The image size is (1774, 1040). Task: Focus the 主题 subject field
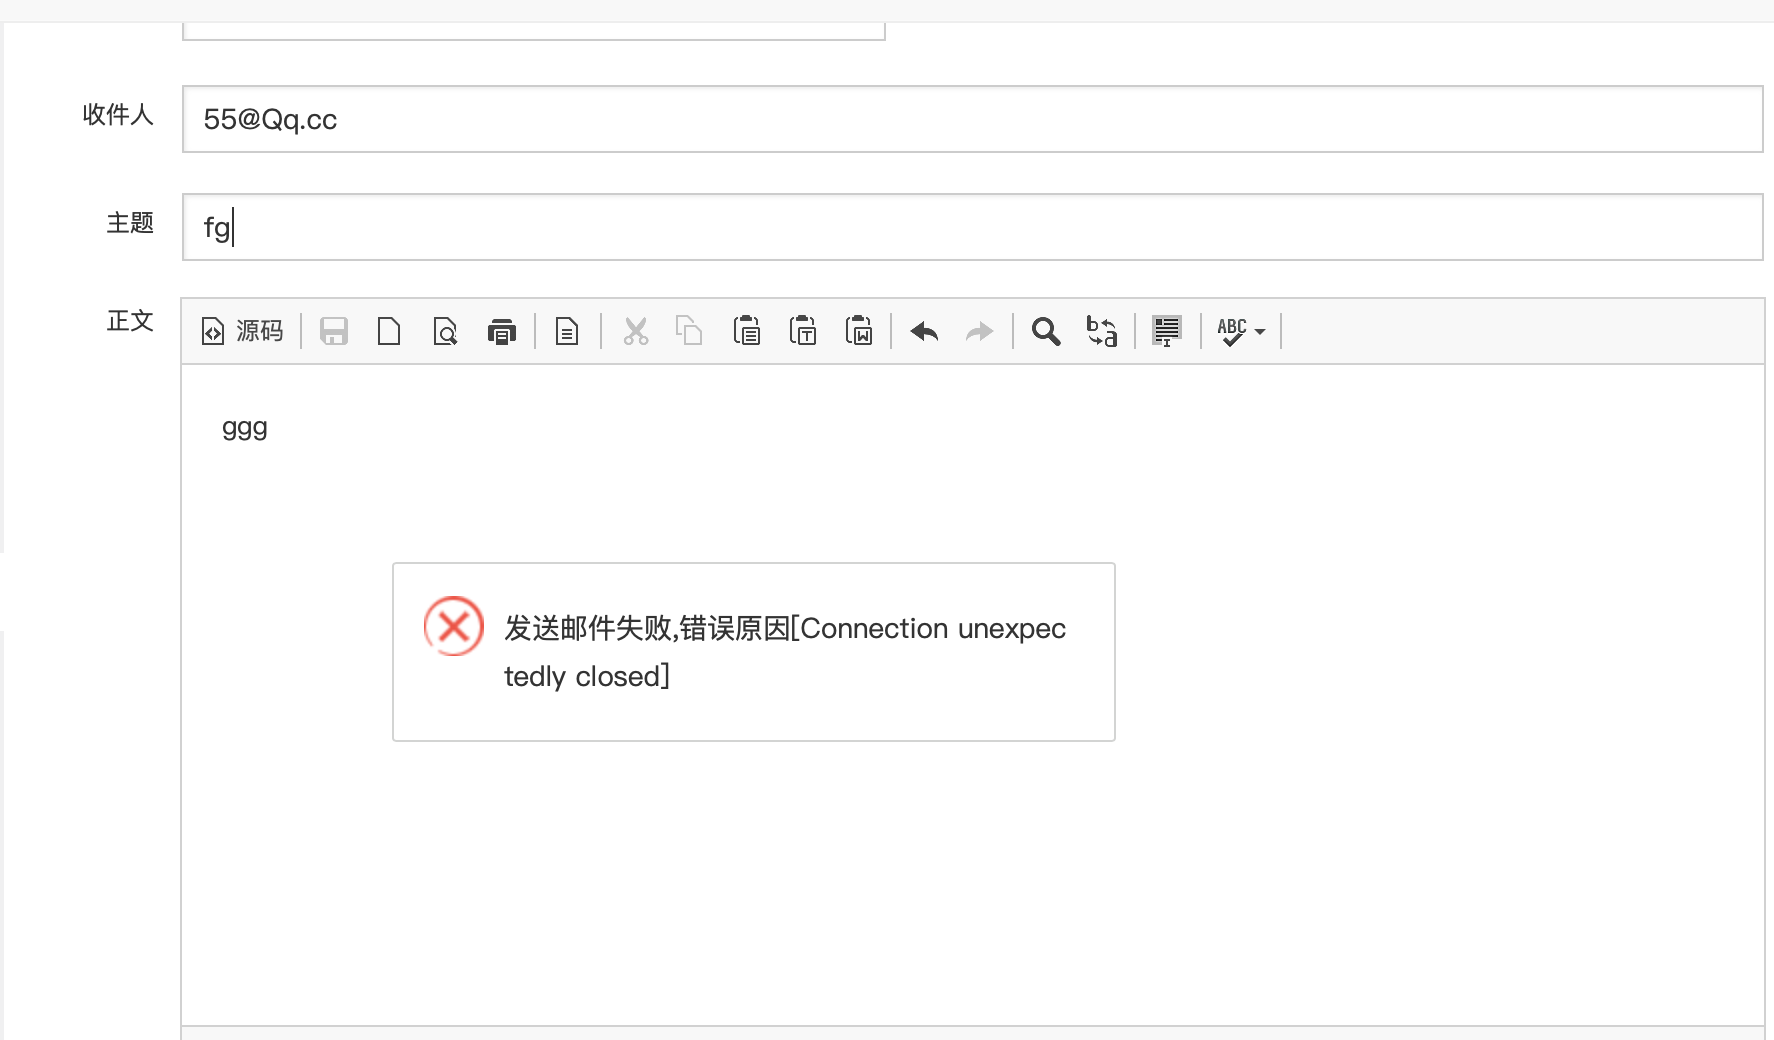pos(972,227)
